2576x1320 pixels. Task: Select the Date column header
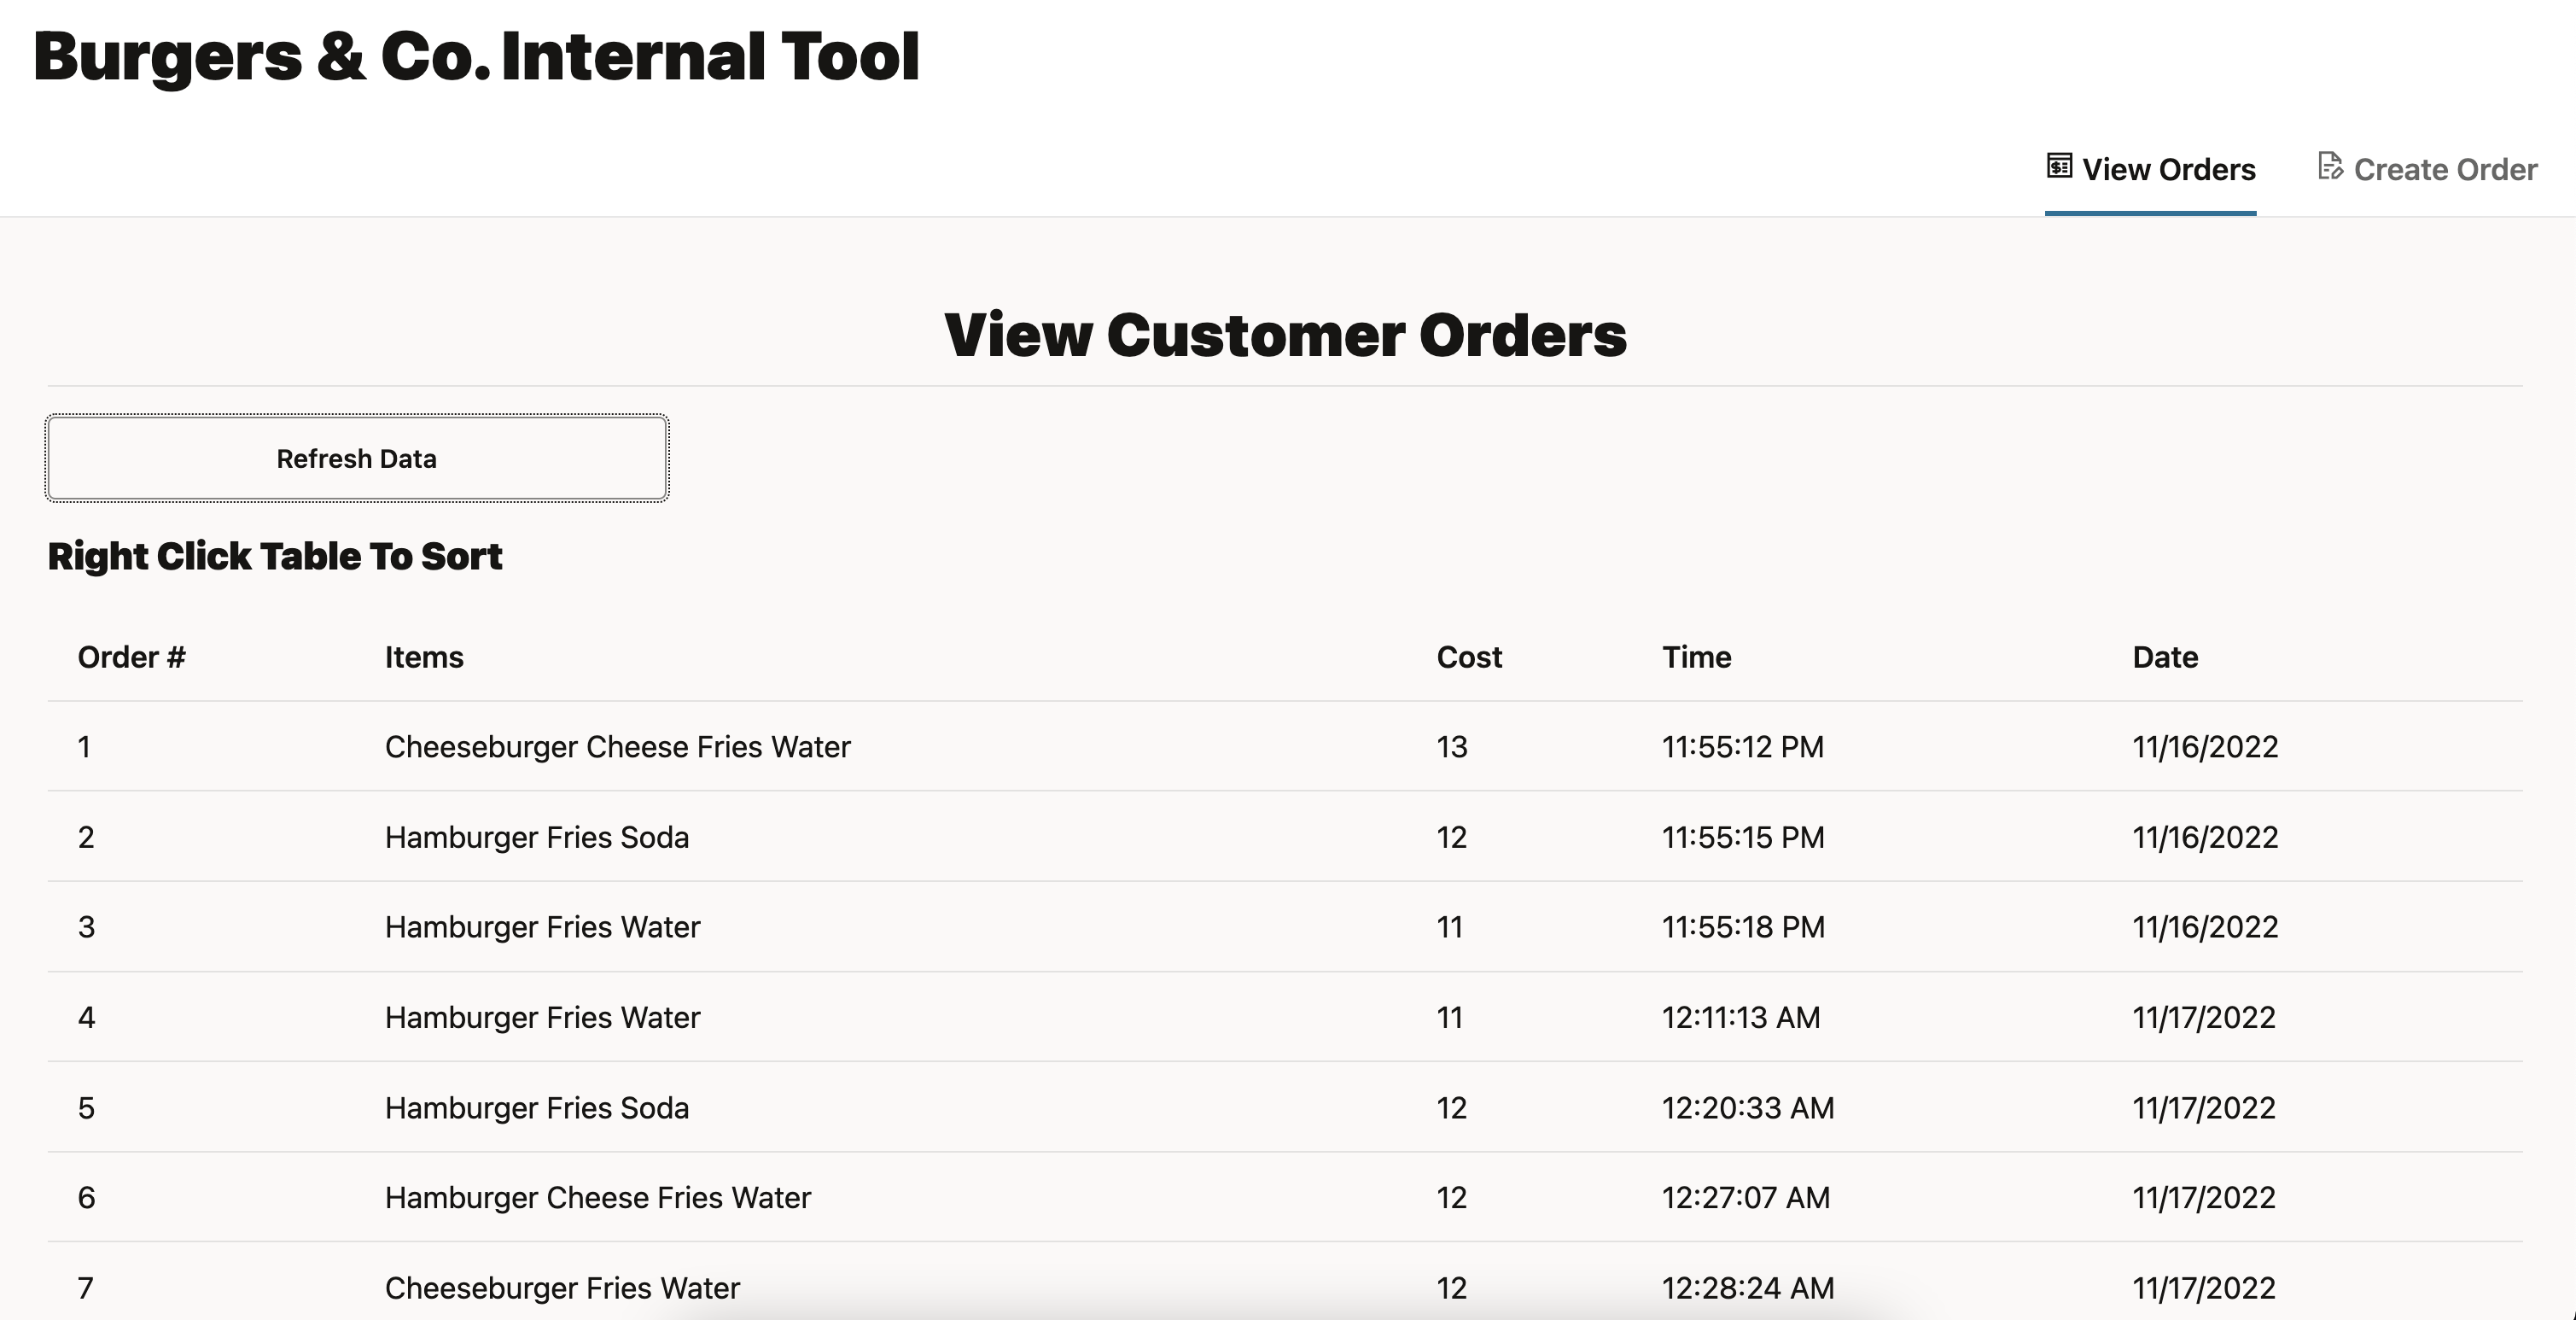(x=2165, y=657)
